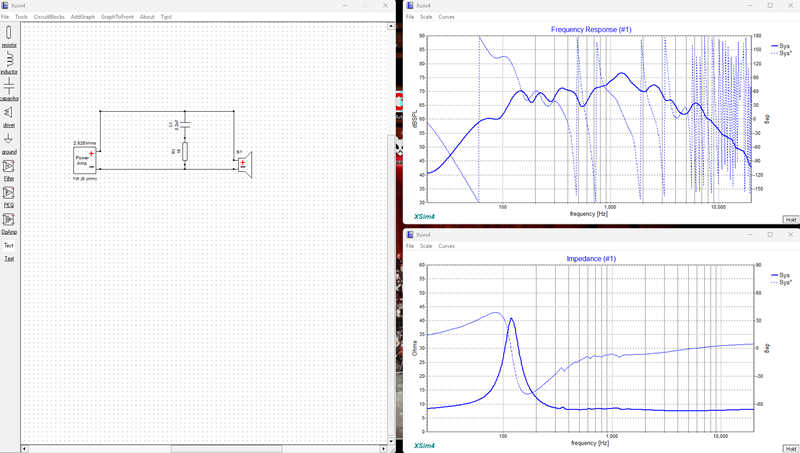Open the GraphToFront menu
Screen dimensions: 800x453
(x=117, y=17)
